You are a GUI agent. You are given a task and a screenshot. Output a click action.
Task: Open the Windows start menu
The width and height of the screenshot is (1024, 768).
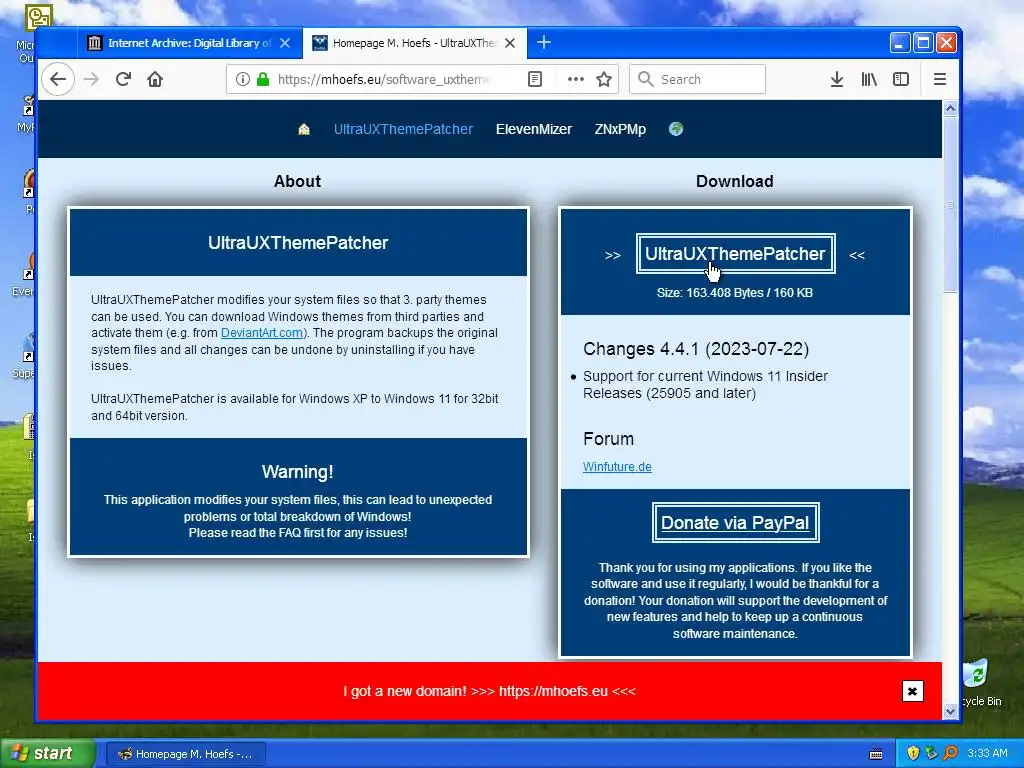coord(47,754)
